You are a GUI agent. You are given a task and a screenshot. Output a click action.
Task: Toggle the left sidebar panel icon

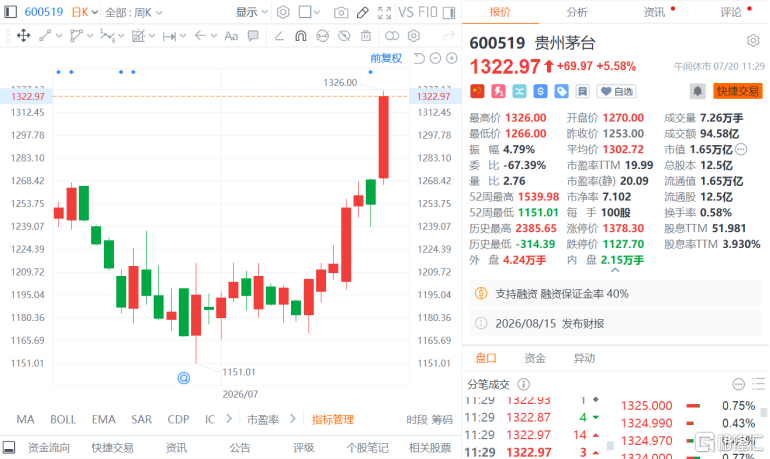[10, 12]
